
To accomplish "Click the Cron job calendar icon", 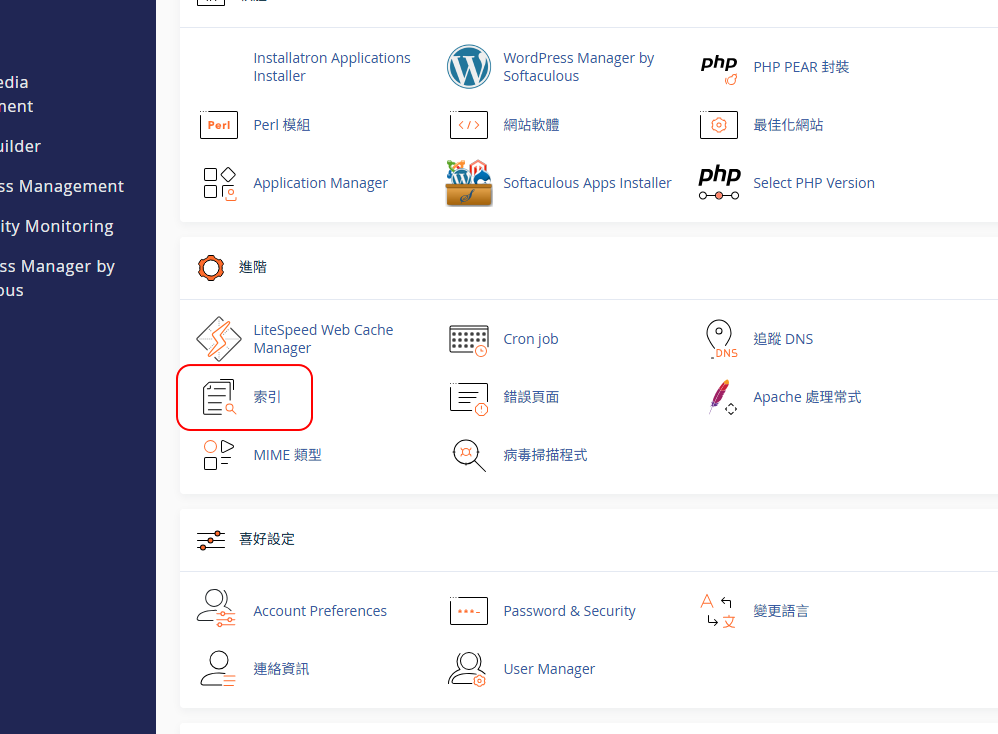I will pyautogui.click(x=469, y=339).
